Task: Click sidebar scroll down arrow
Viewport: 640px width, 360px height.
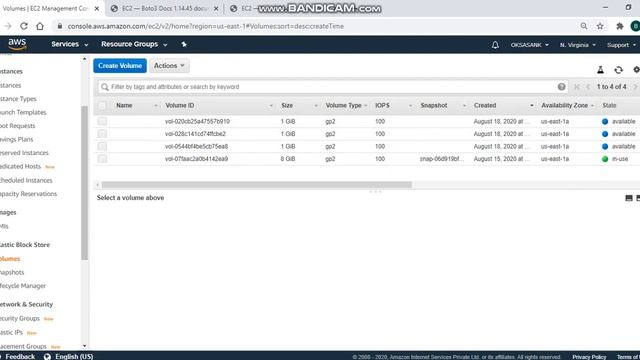Action: pyautogui.click(x=84, y=346)
